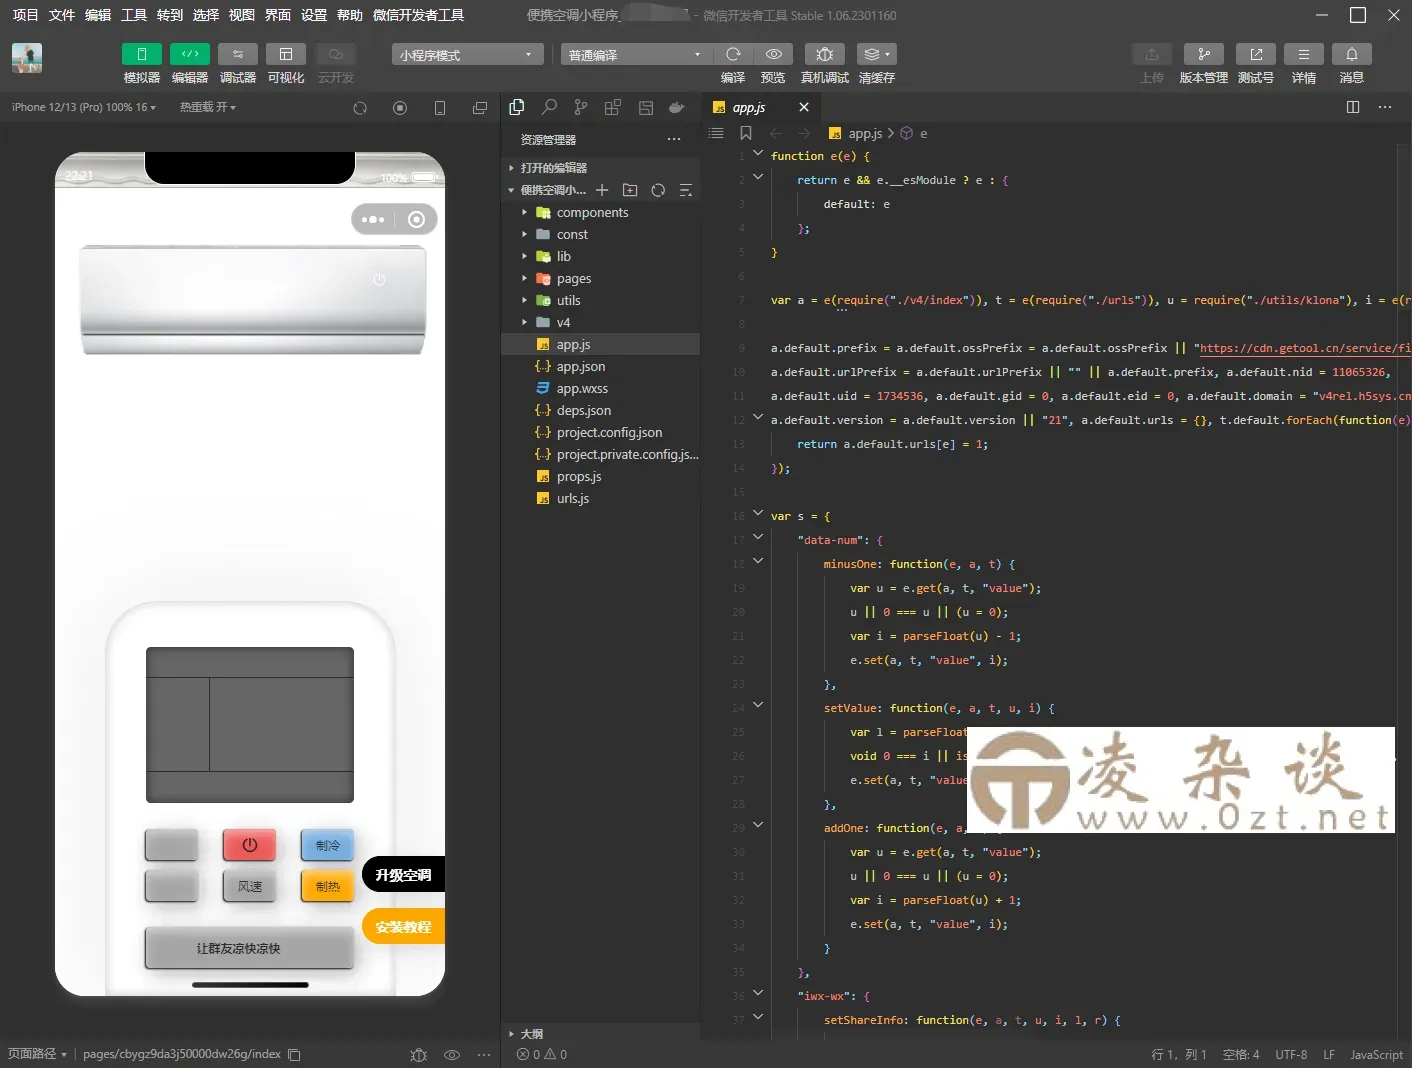
Task: Open the Test account (测试号) button
Action: (x=1255, y=54)
